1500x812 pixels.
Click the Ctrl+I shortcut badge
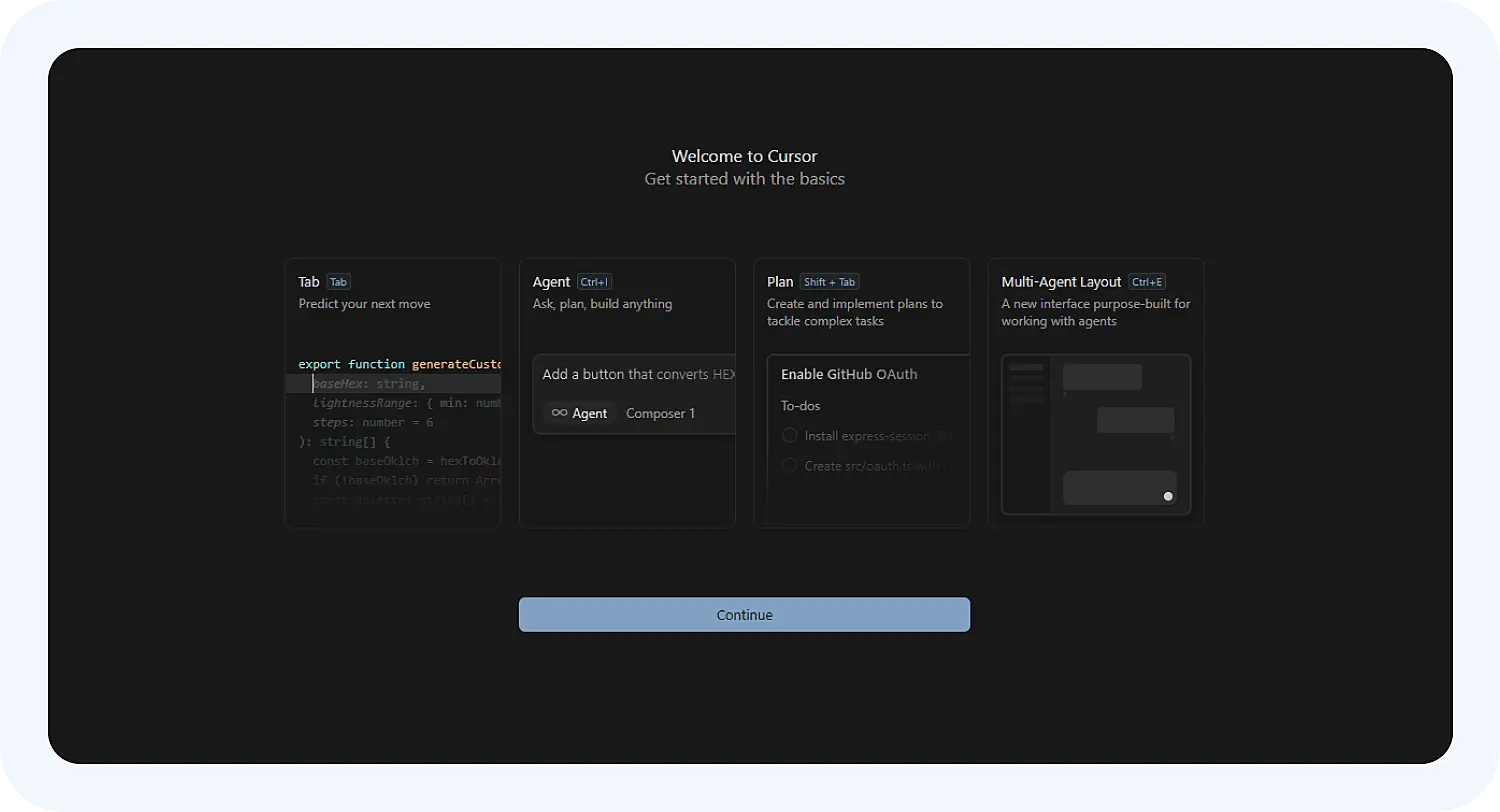594,282
